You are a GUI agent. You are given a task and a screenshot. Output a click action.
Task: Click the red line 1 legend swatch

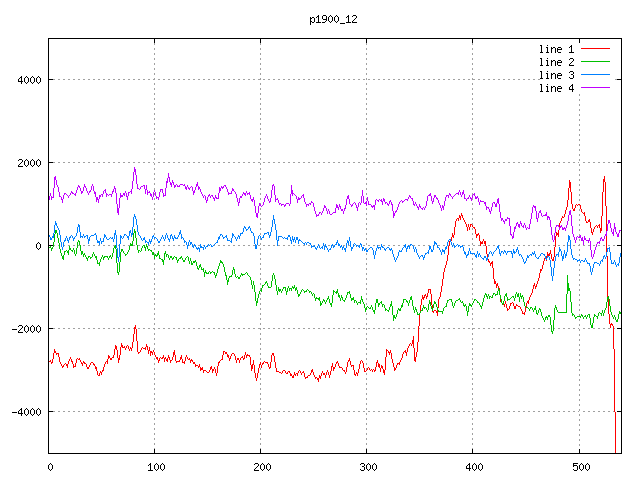coord(595,49)
